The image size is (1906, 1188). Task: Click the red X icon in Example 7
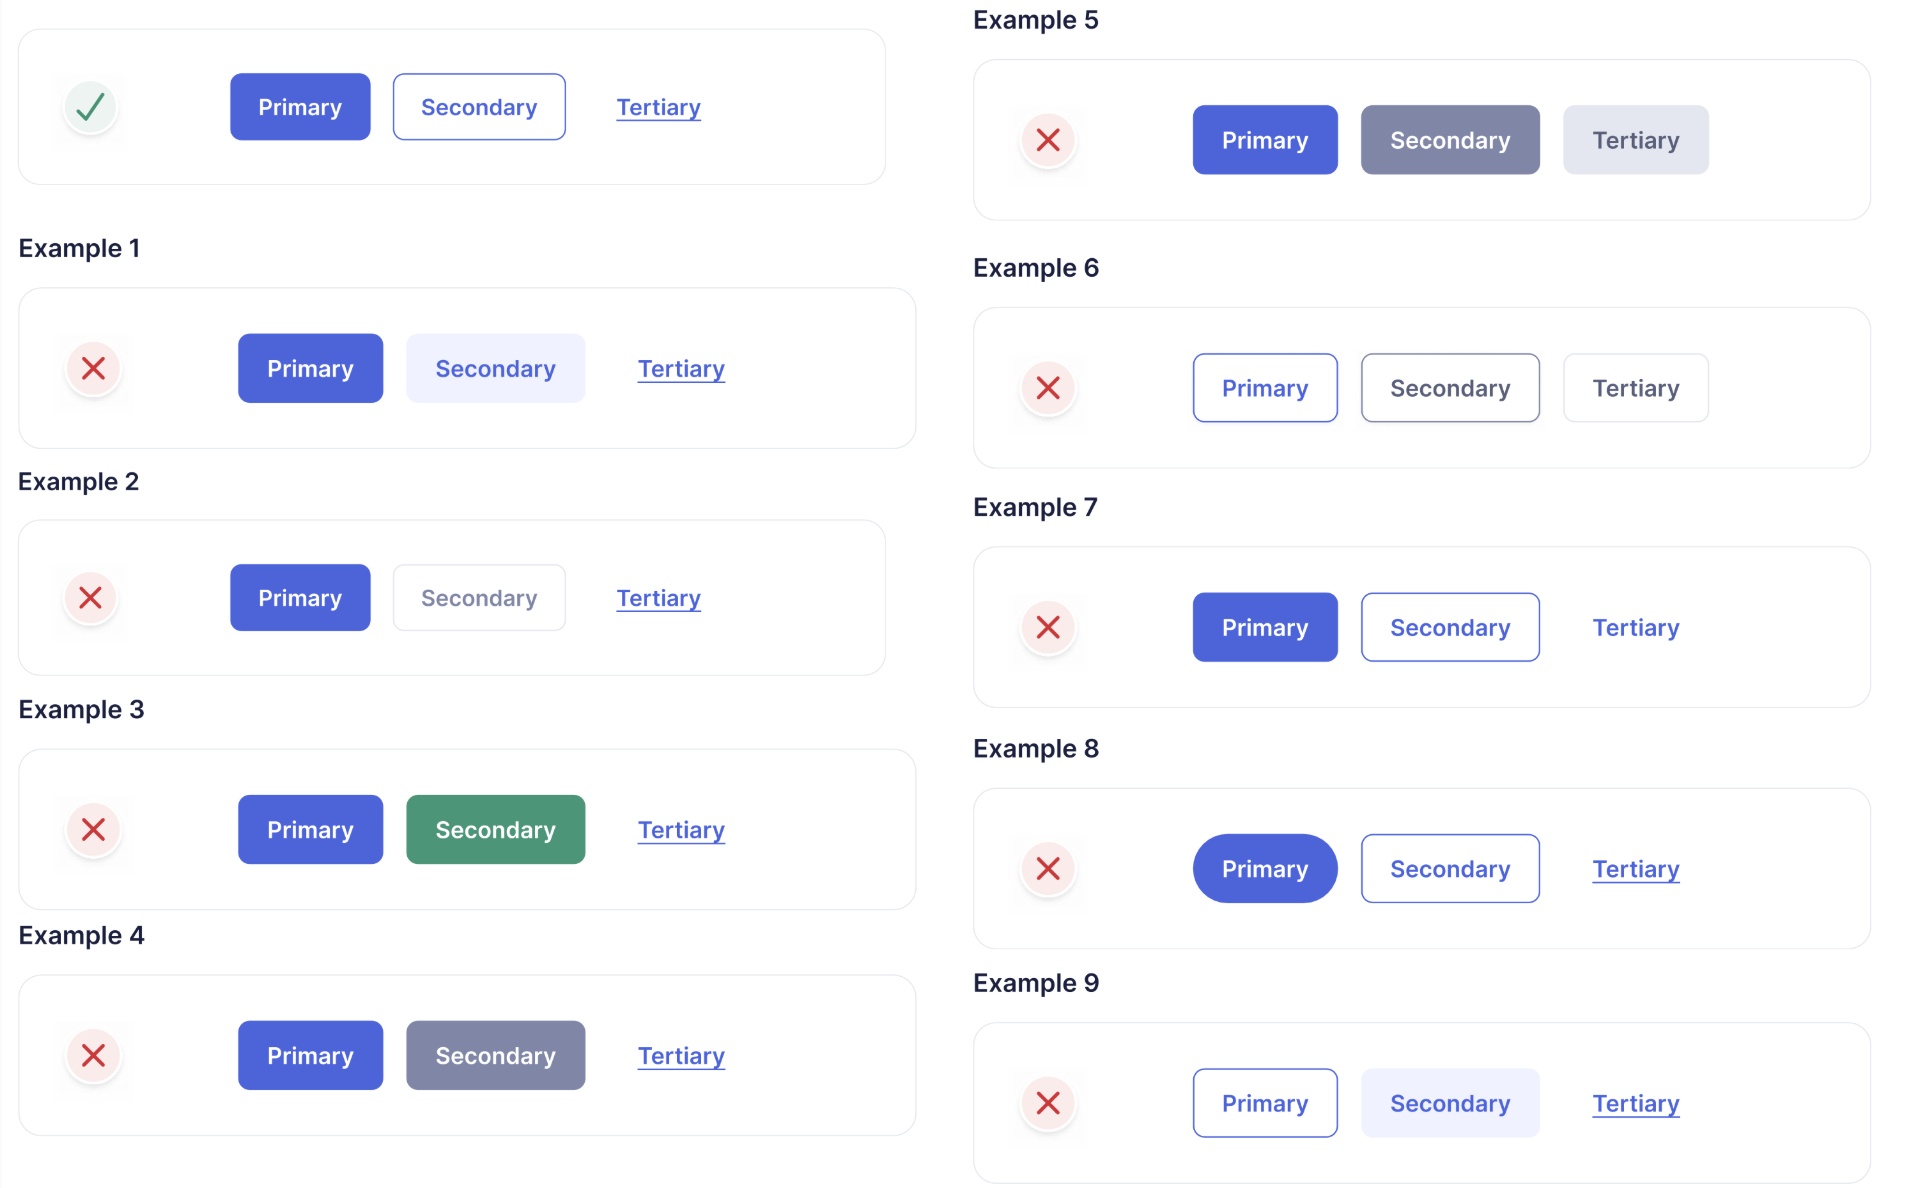point(1048,628)
